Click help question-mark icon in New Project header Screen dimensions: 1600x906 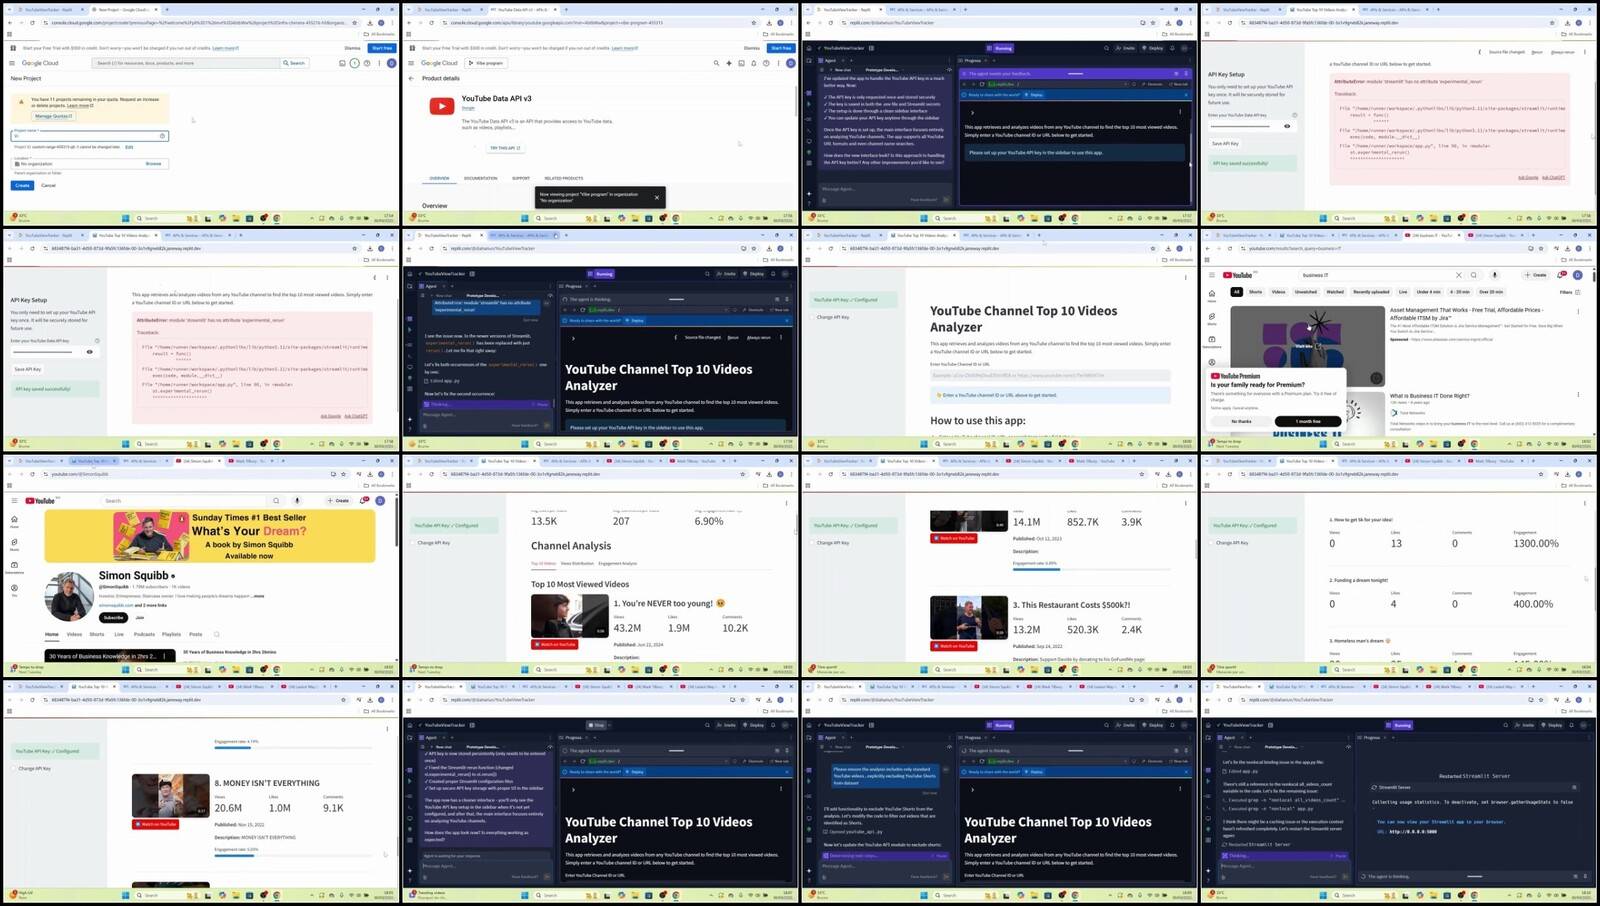tap(366, 63)
